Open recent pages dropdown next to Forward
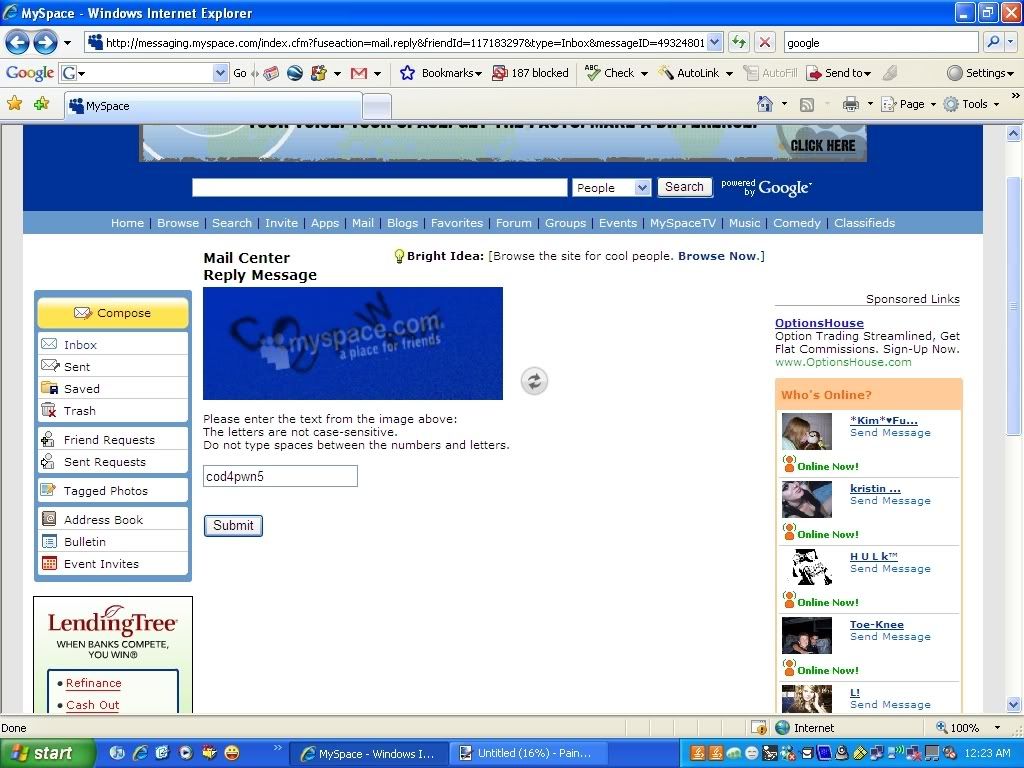This screenshot has width=1024, height=768. pyautogui.click(x=67, y=43)
